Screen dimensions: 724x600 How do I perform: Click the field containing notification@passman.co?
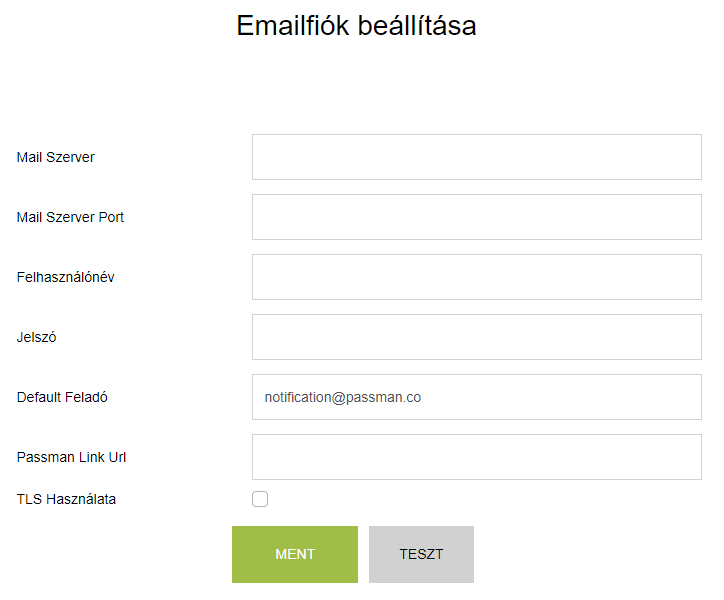point(476,397)
